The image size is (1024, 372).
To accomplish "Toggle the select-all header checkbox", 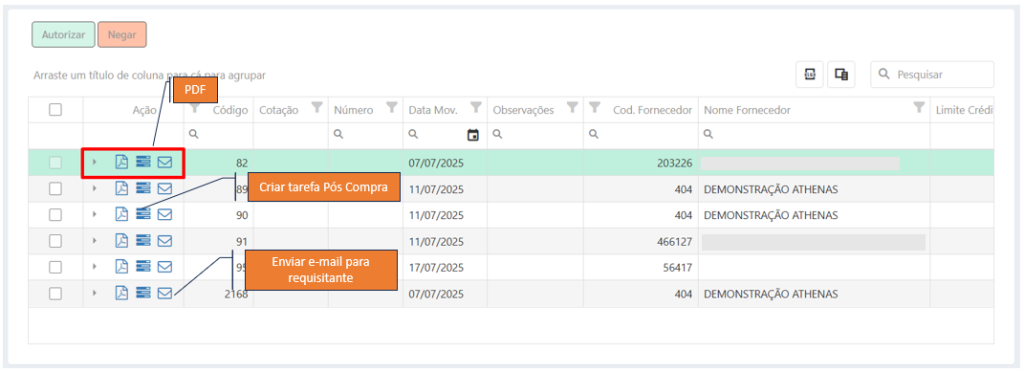I will pos(56,110).
